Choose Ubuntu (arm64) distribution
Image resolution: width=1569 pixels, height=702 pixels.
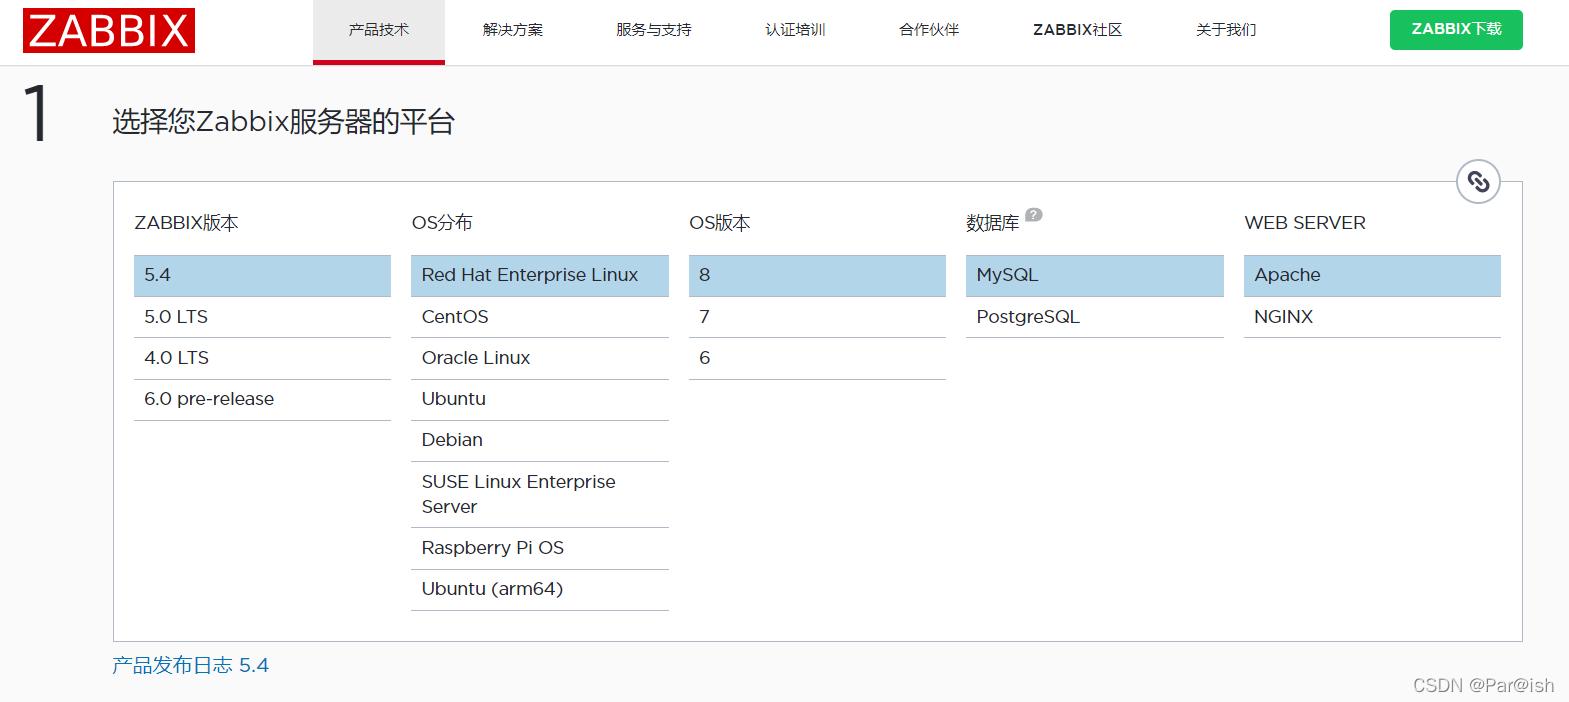(x=540, y=589)
